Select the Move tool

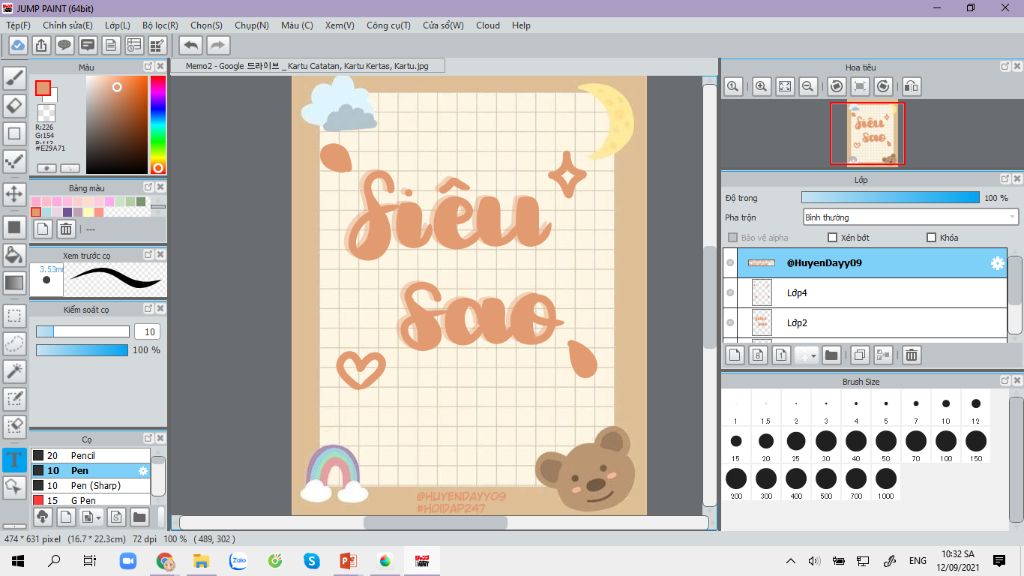click(14, 194)
